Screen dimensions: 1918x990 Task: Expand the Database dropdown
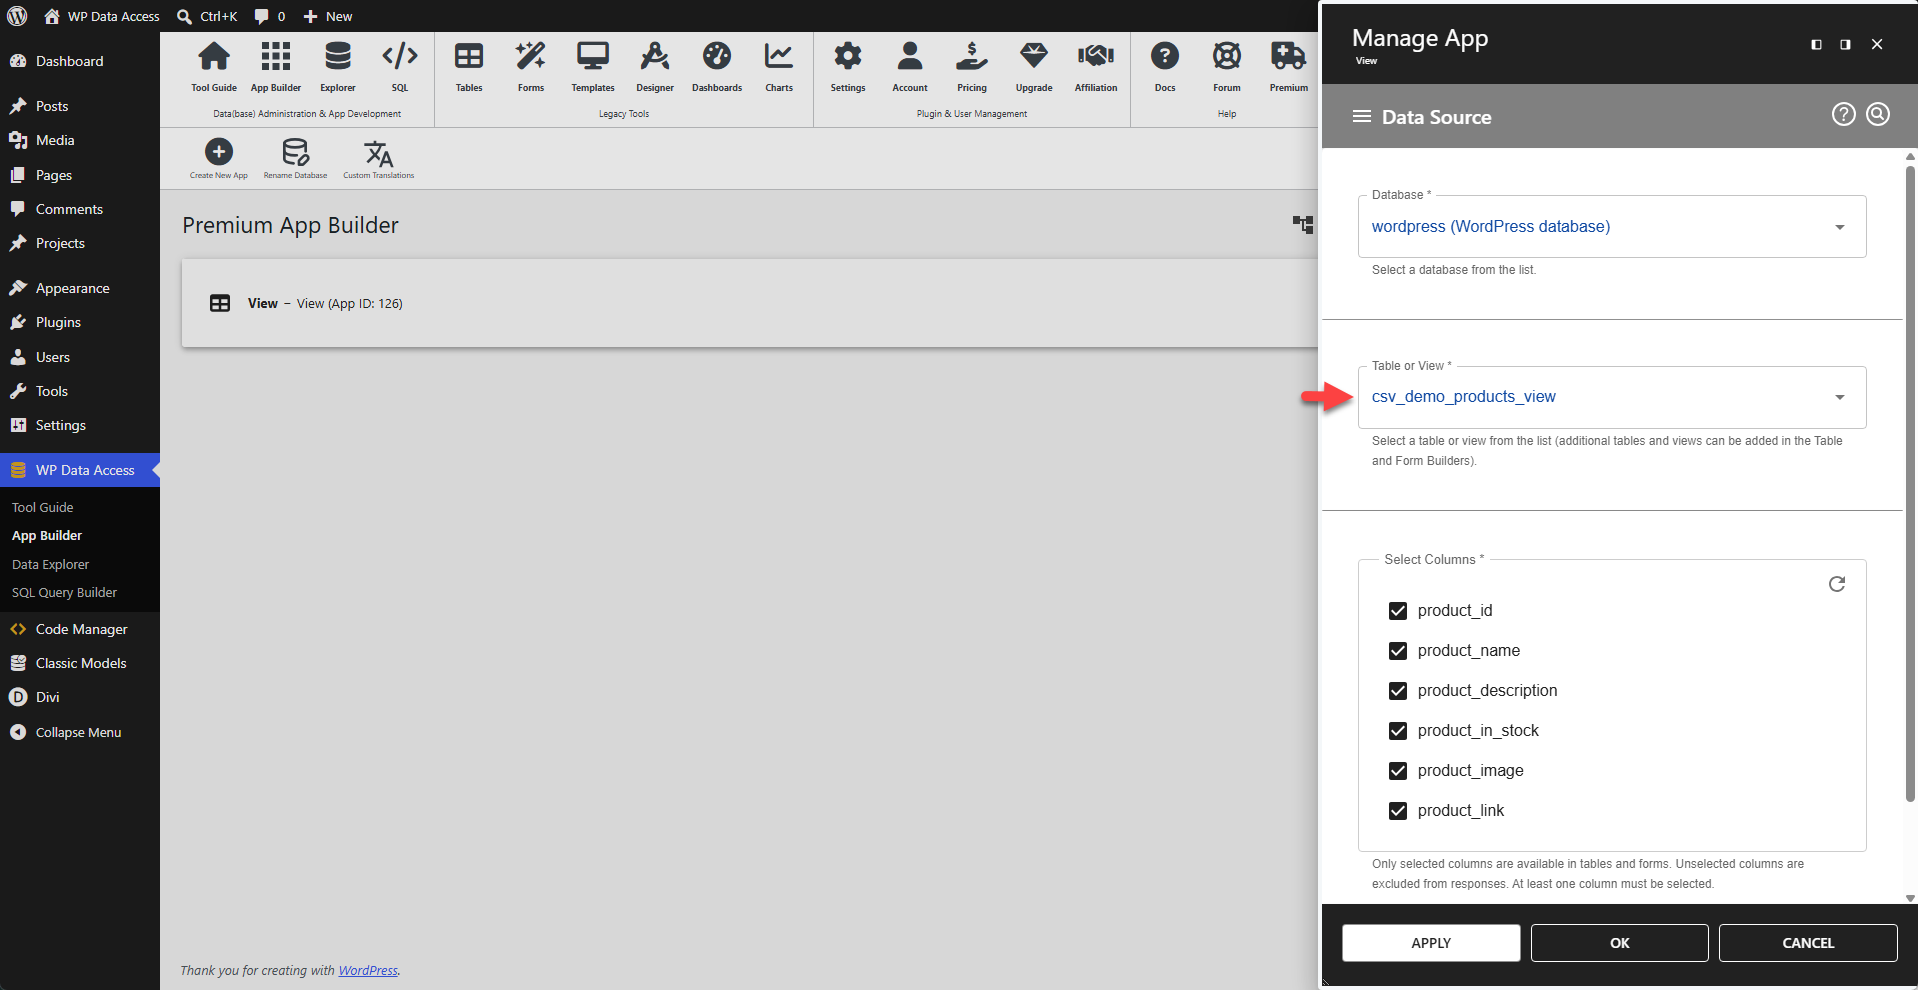point(1612,227)
